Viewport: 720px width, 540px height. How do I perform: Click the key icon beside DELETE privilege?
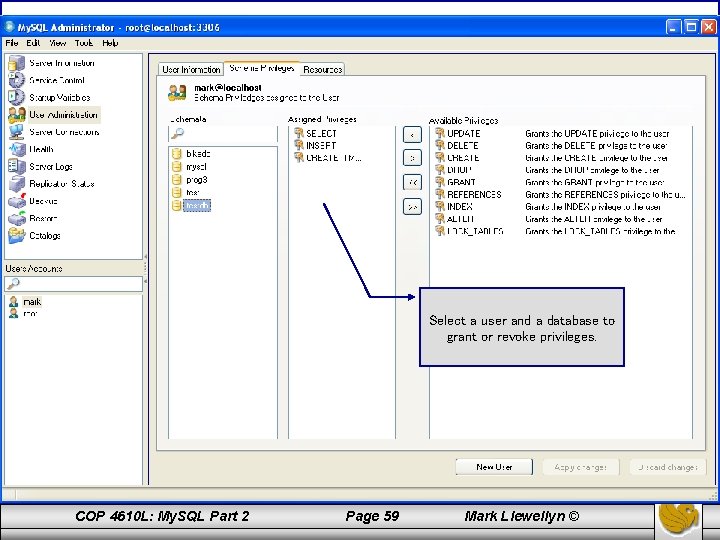(440, 146)
